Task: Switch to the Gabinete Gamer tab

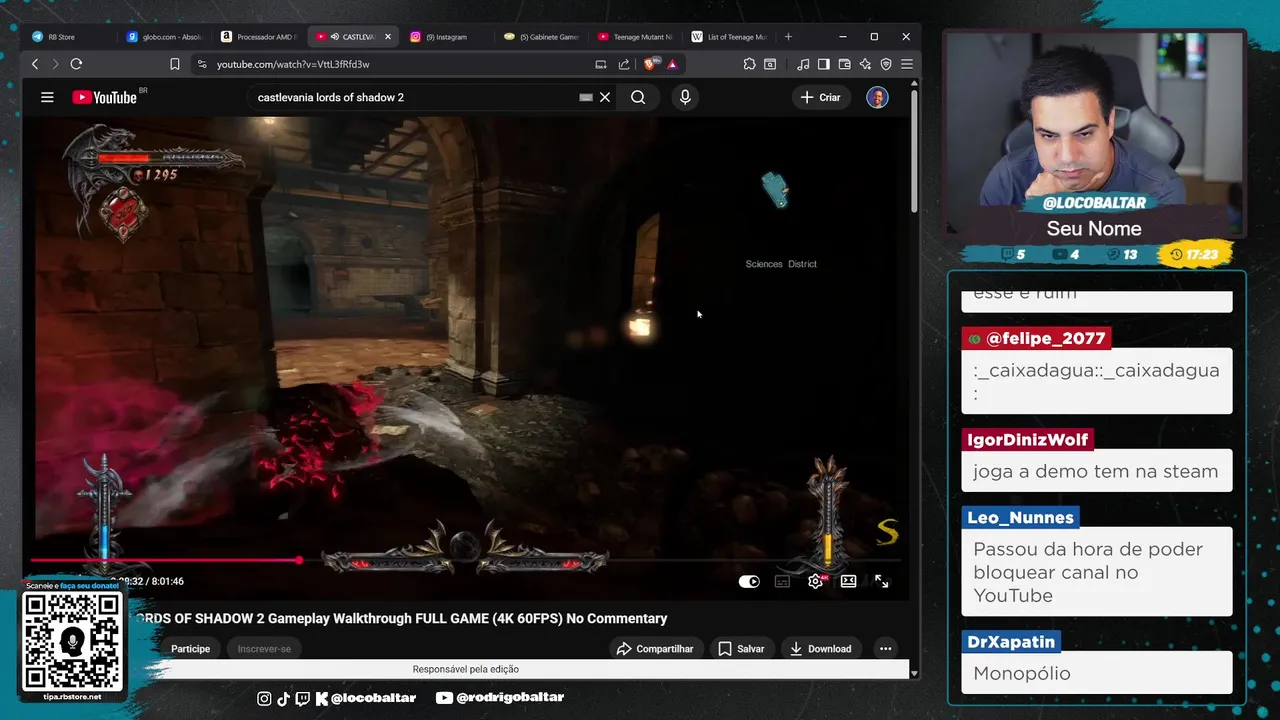Action: (542, 37)
